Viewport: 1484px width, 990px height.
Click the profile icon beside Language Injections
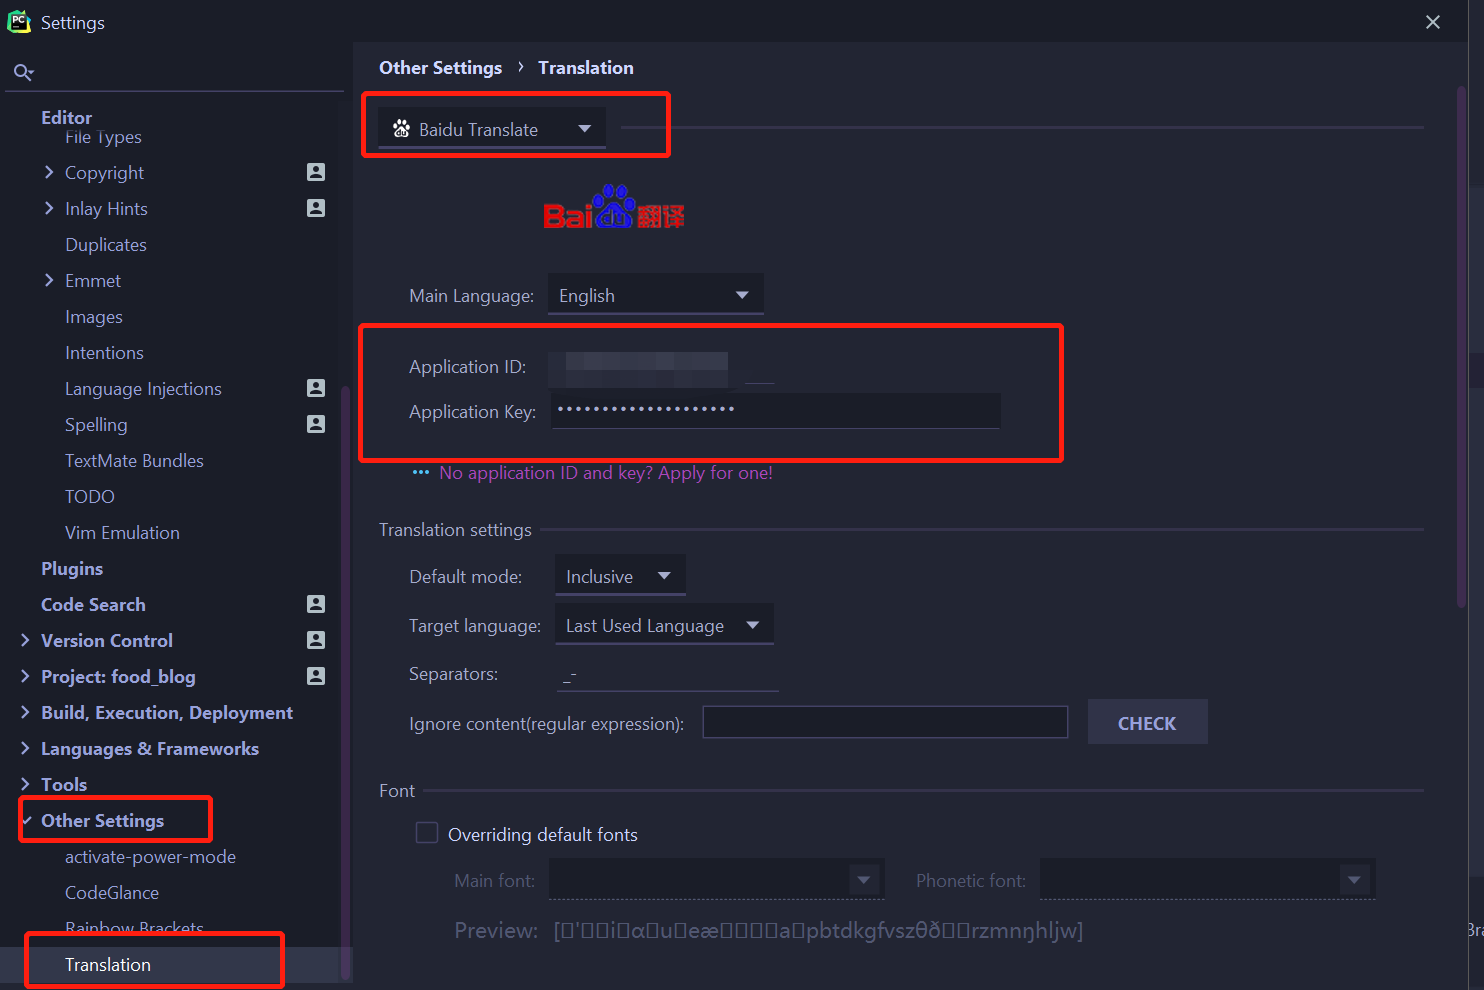pos(316,388)
